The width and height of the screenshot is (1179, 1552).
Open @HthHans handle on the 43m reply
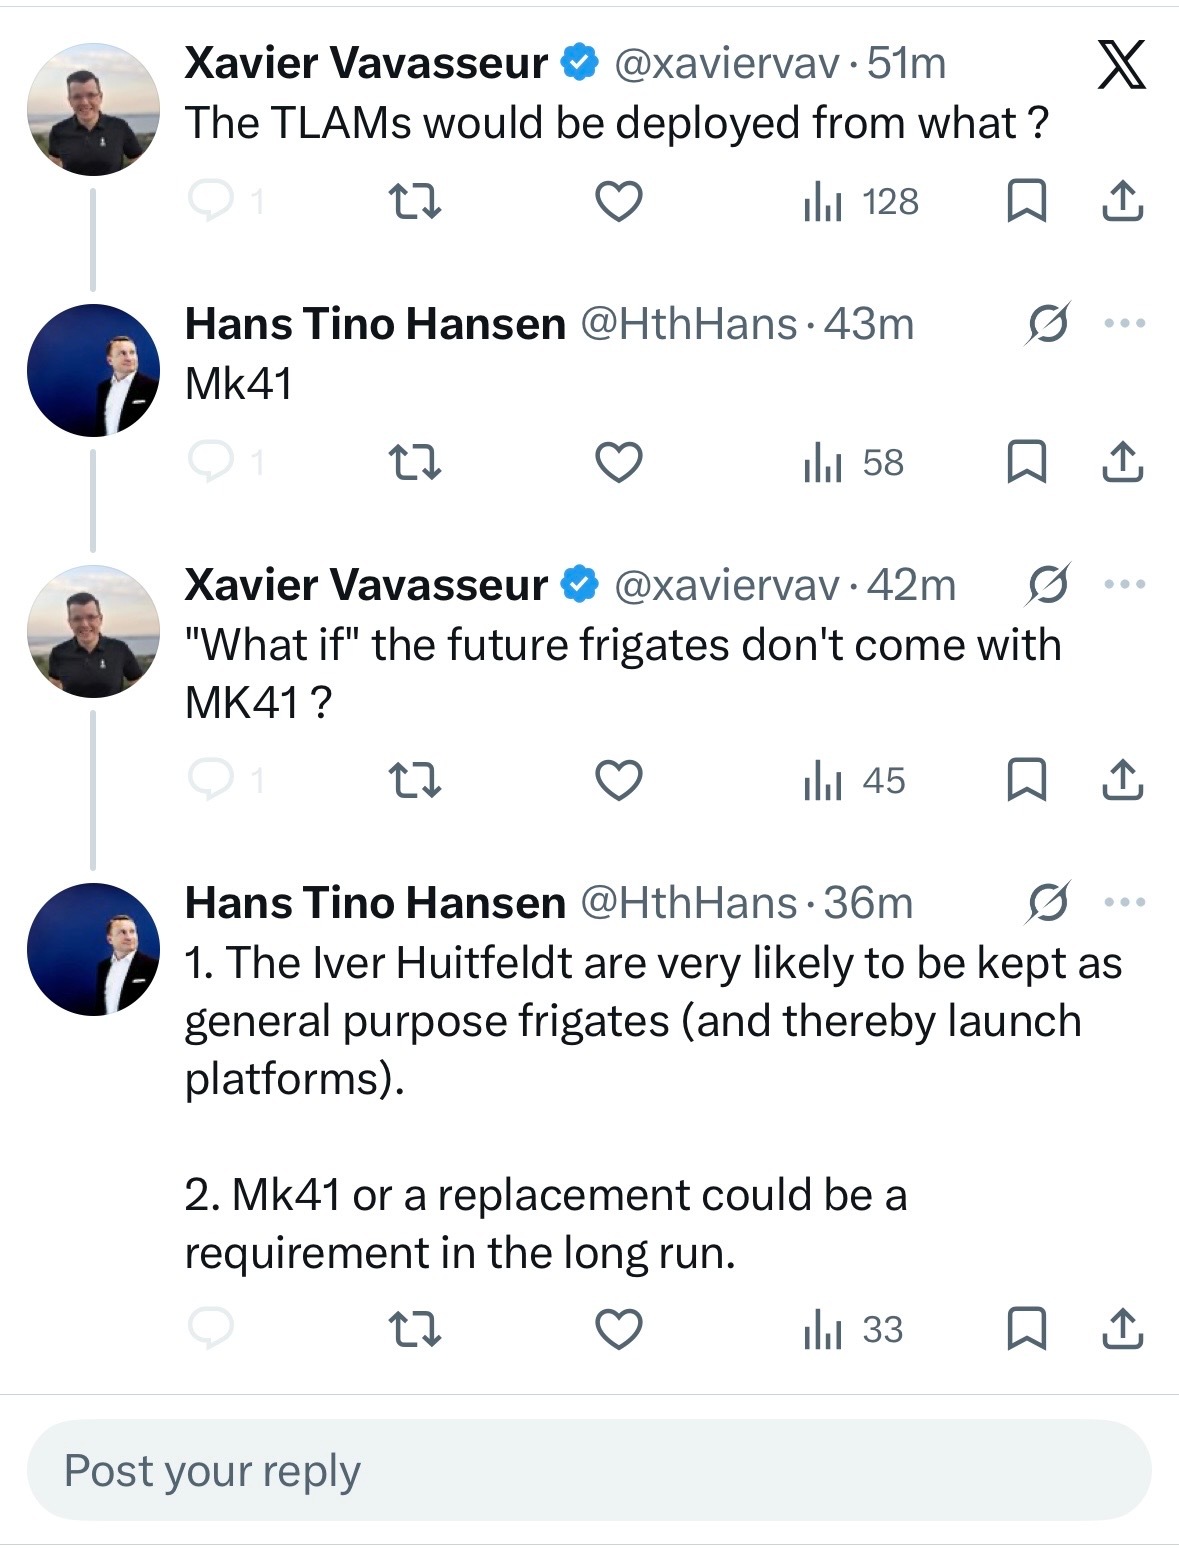click(688, 324)
